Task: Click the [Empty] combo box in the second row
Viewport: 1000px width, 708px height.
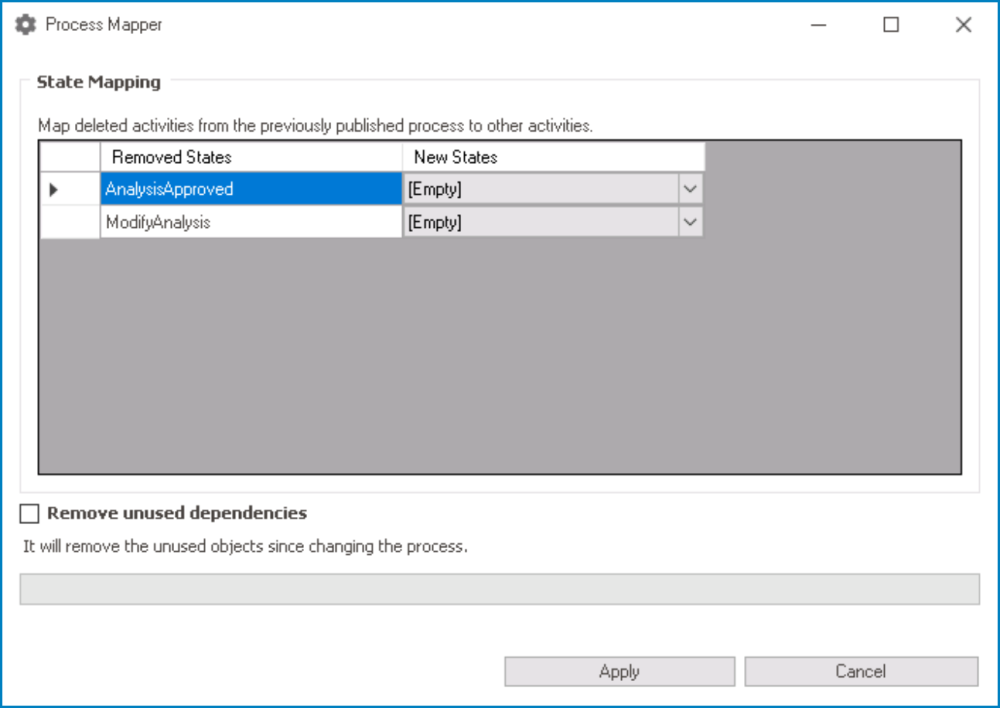Action: point(540,222)
